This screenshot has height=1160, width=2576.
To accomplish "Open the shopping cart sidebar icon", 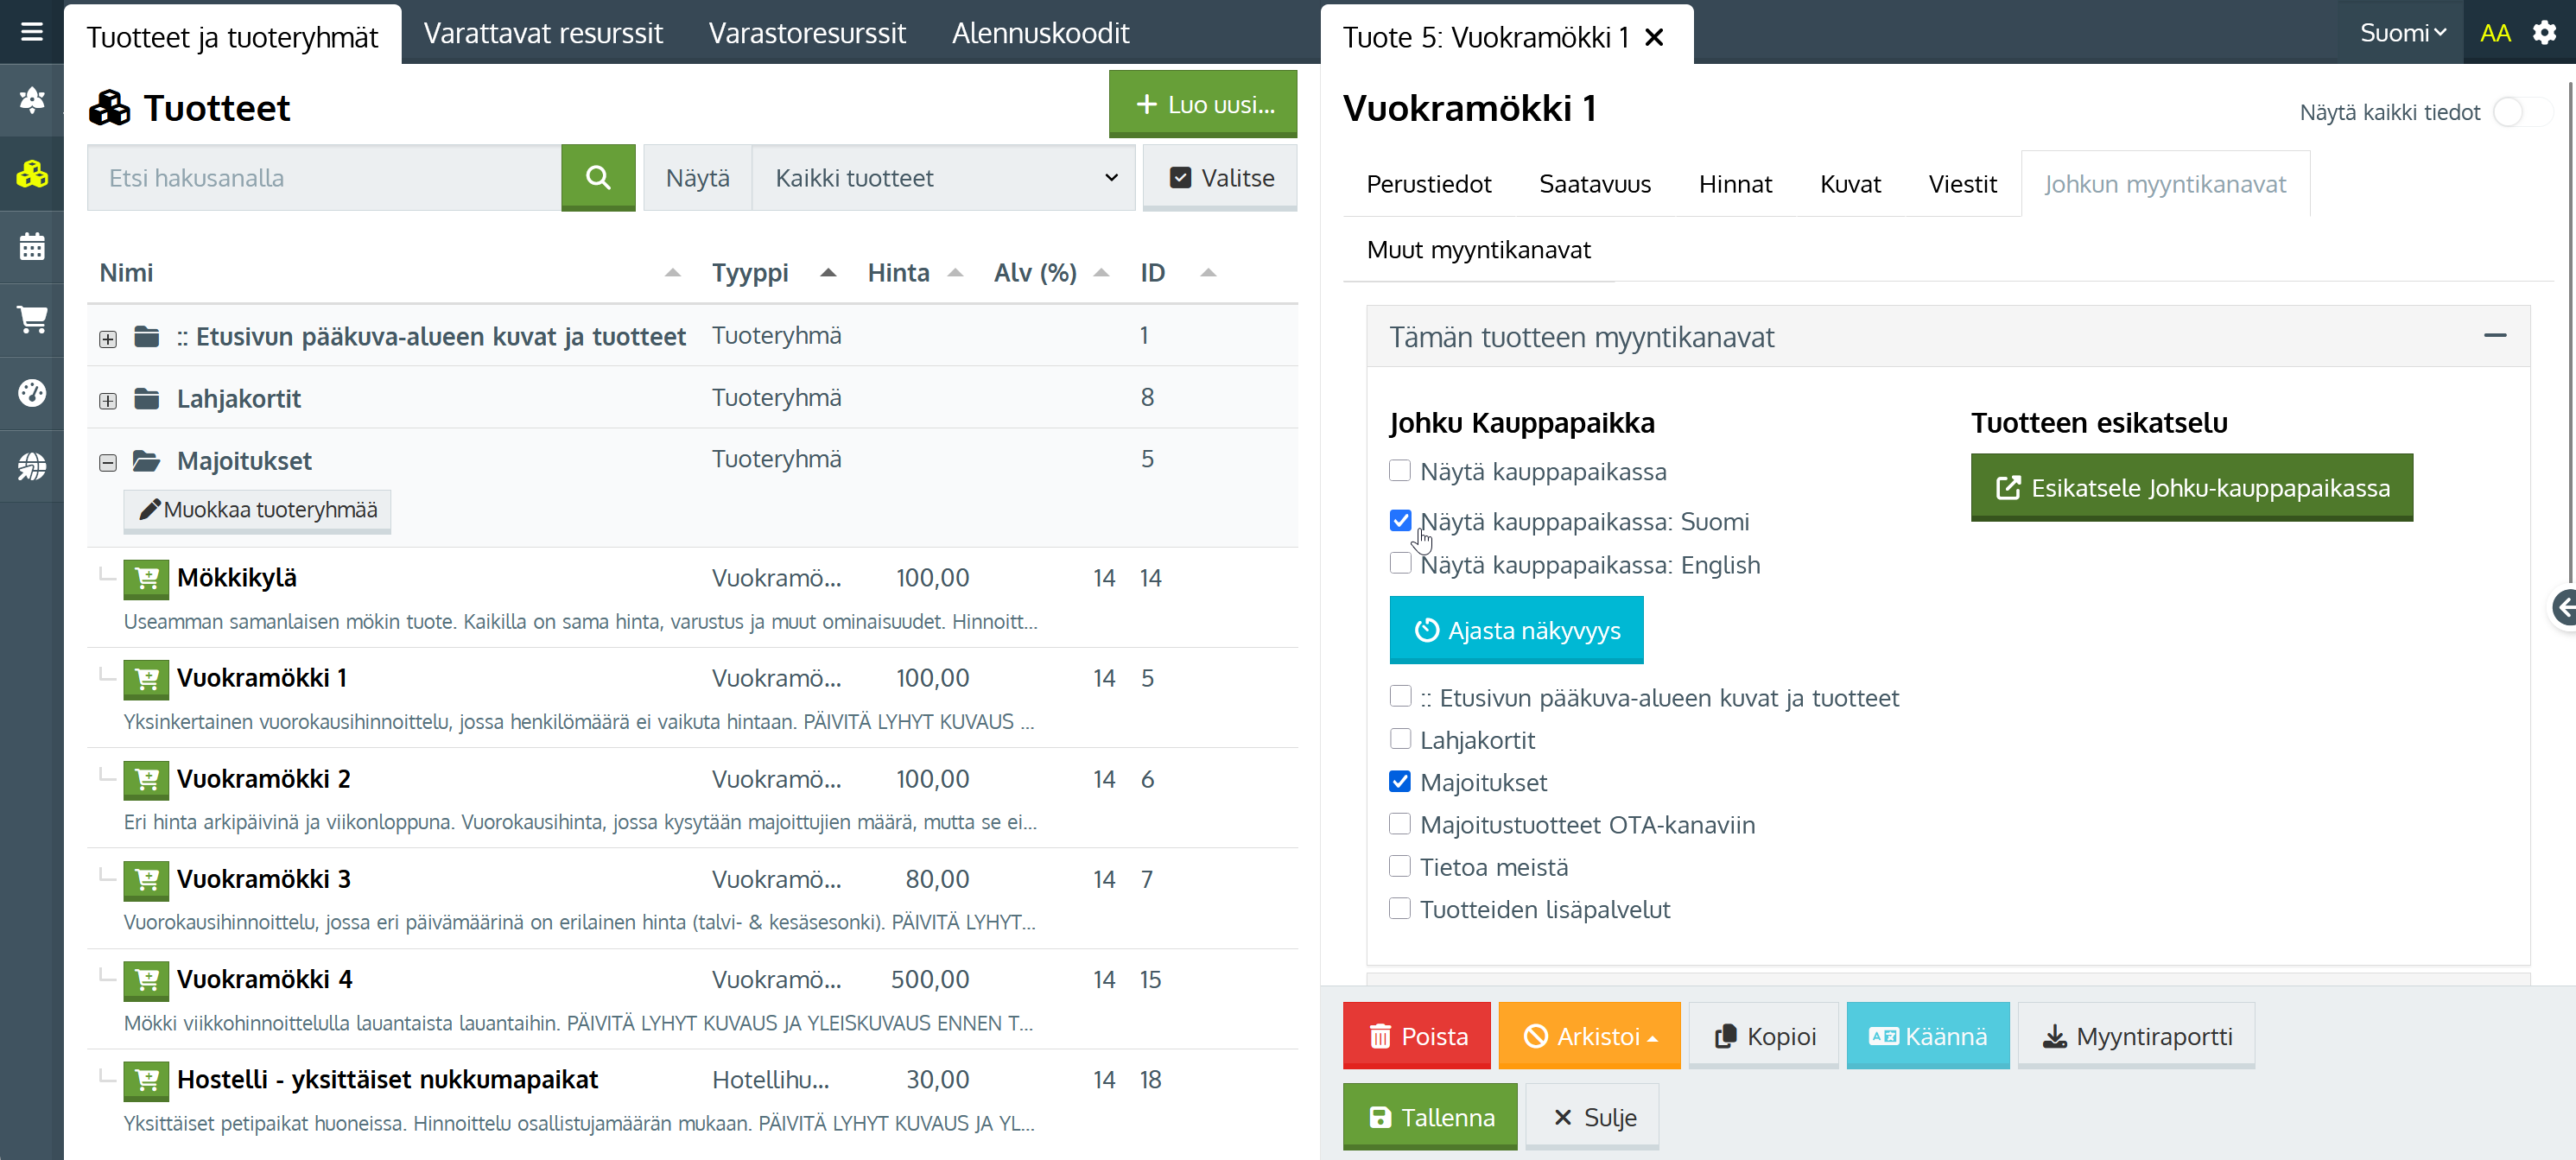I will pos(31,320).
